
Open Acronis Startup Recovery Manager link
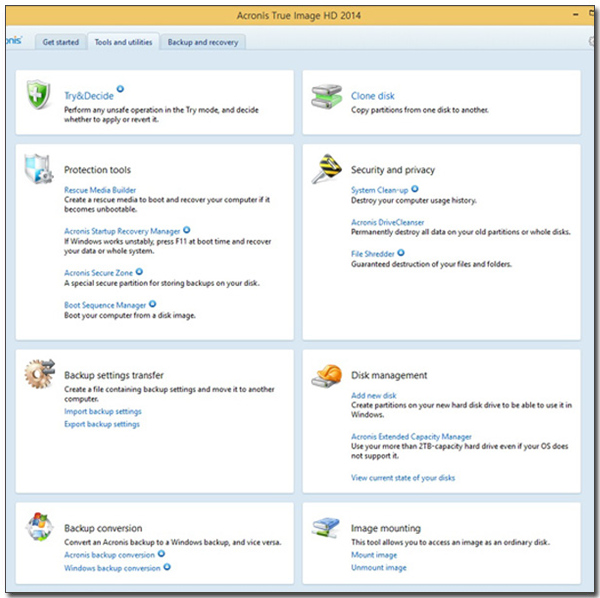point(122,231)
